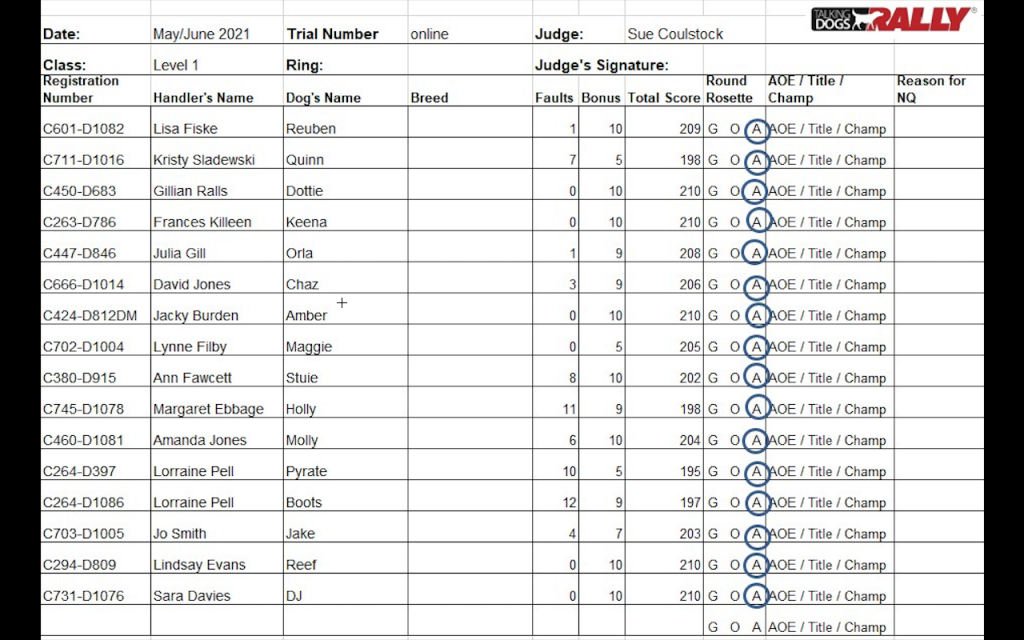The image size is (1024, 640).
Task: Click the Trial Number cell containing online
Action: (x=470, y=34)
